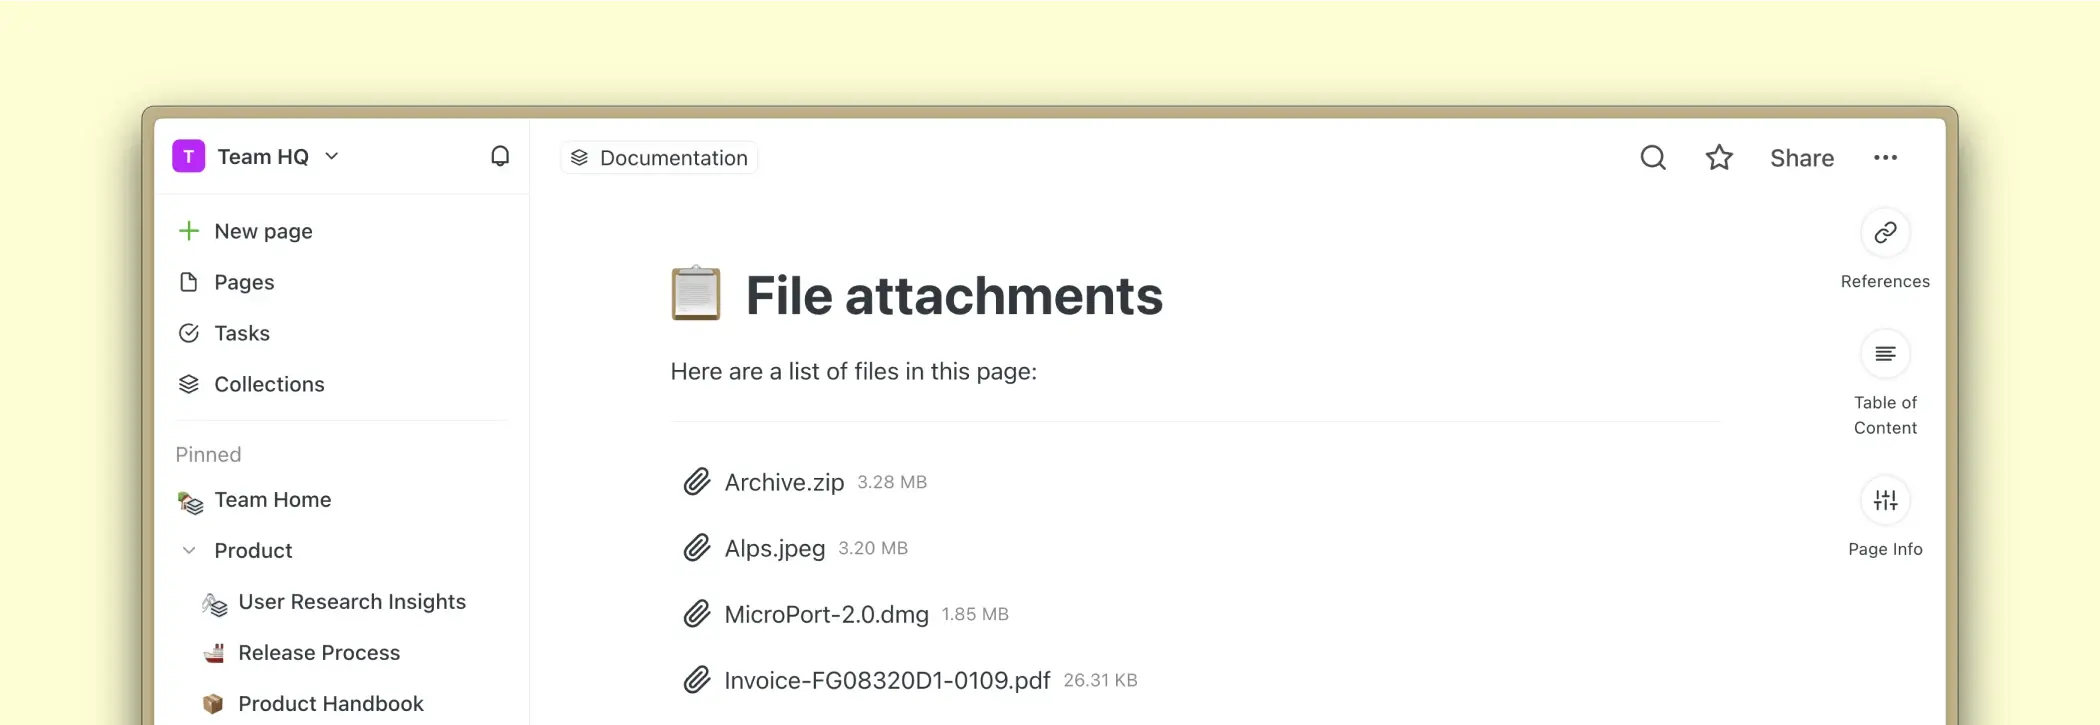Star this page as favorite
The width and height of the screenshot is (2100, 725).
tap(1719, 158)
